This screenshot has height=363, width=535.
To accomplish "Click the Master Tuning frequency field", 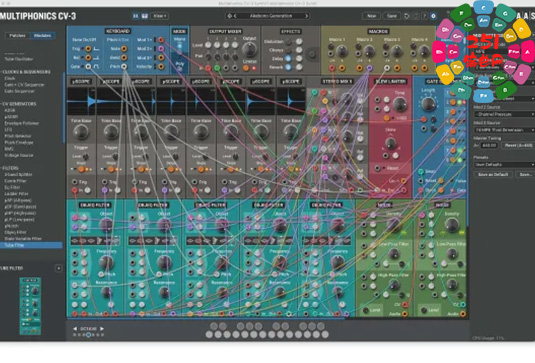I will 490,145.
